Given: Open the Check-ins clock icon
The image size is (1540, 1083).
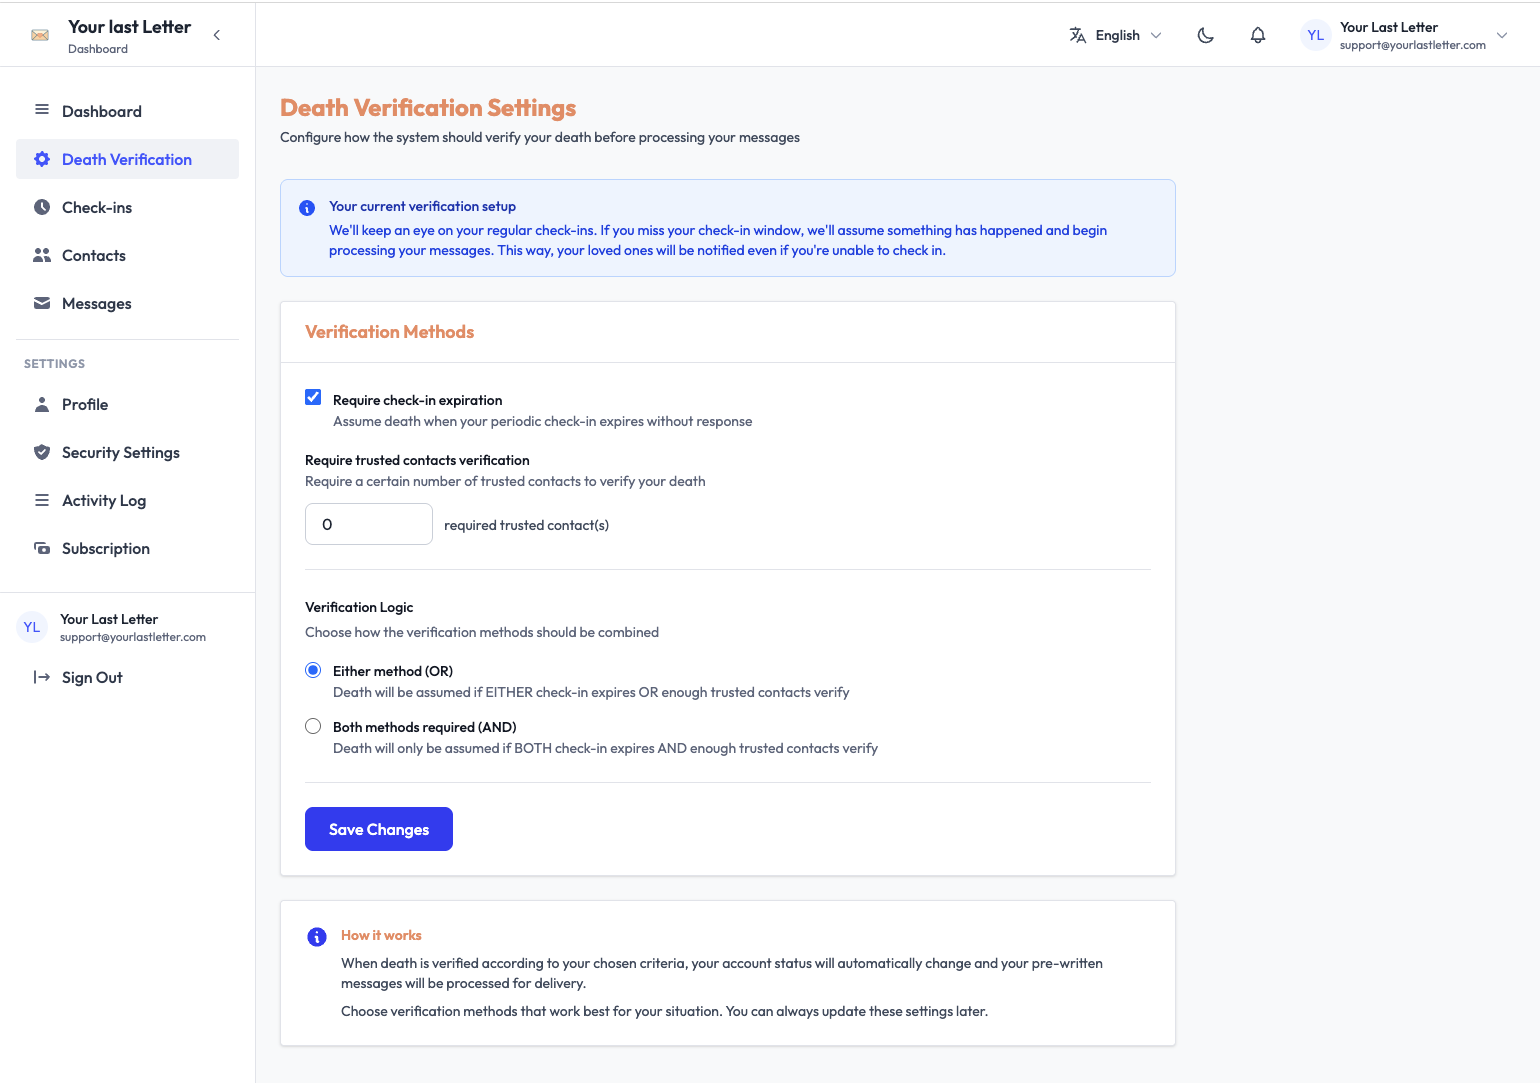Looking at the screenshot, I should click(x=42, y=207).
